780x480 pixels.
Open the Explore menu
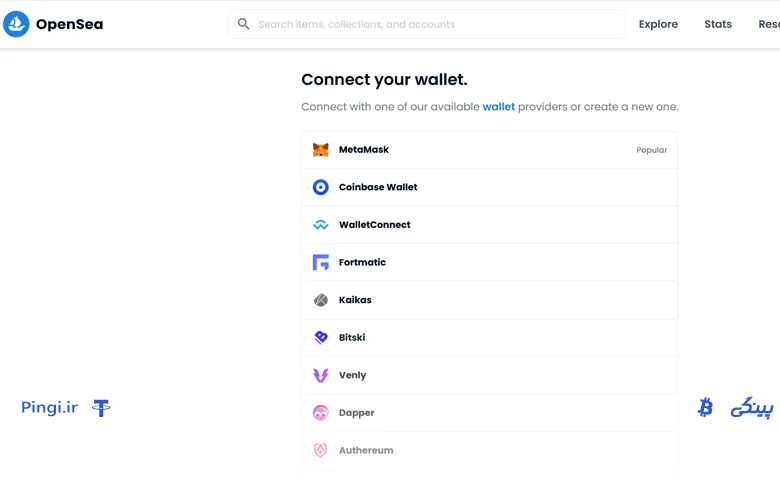[x=658, y=24]
